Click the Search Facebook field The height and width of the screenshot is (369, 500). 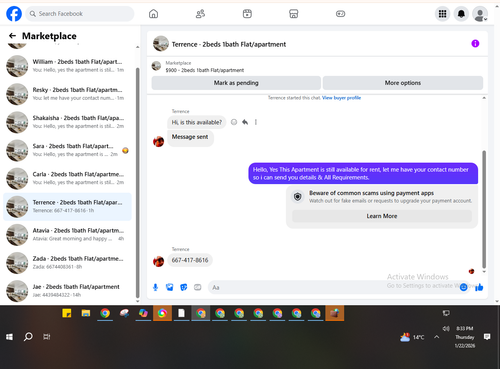80,14
